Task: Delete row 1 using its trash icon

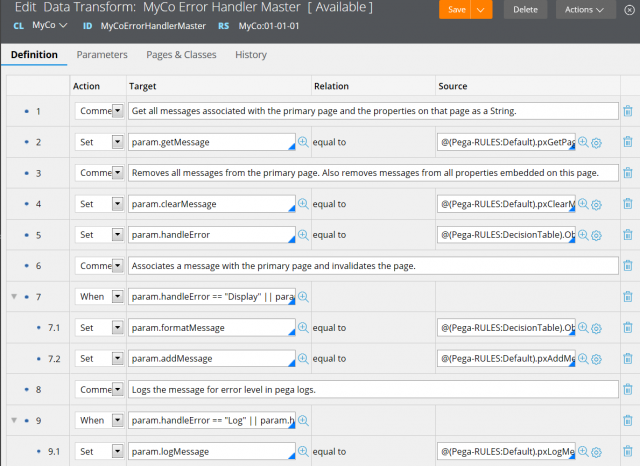Action: (x=627, y=111)
